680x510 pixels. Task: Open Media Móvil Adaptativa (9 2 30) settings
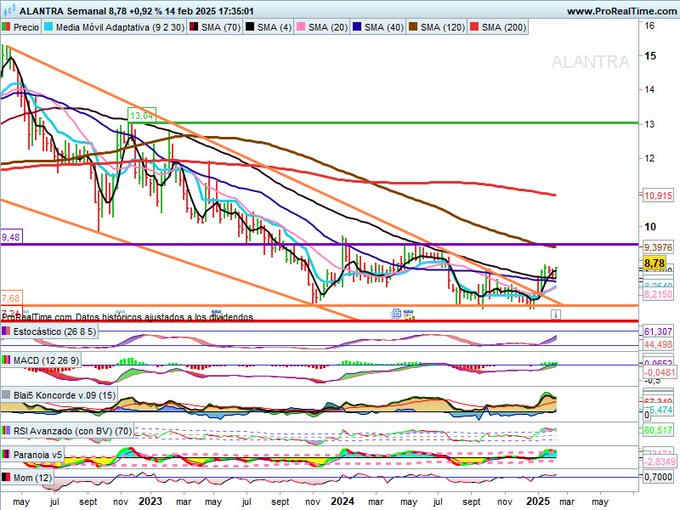click(x=120, y=27)
